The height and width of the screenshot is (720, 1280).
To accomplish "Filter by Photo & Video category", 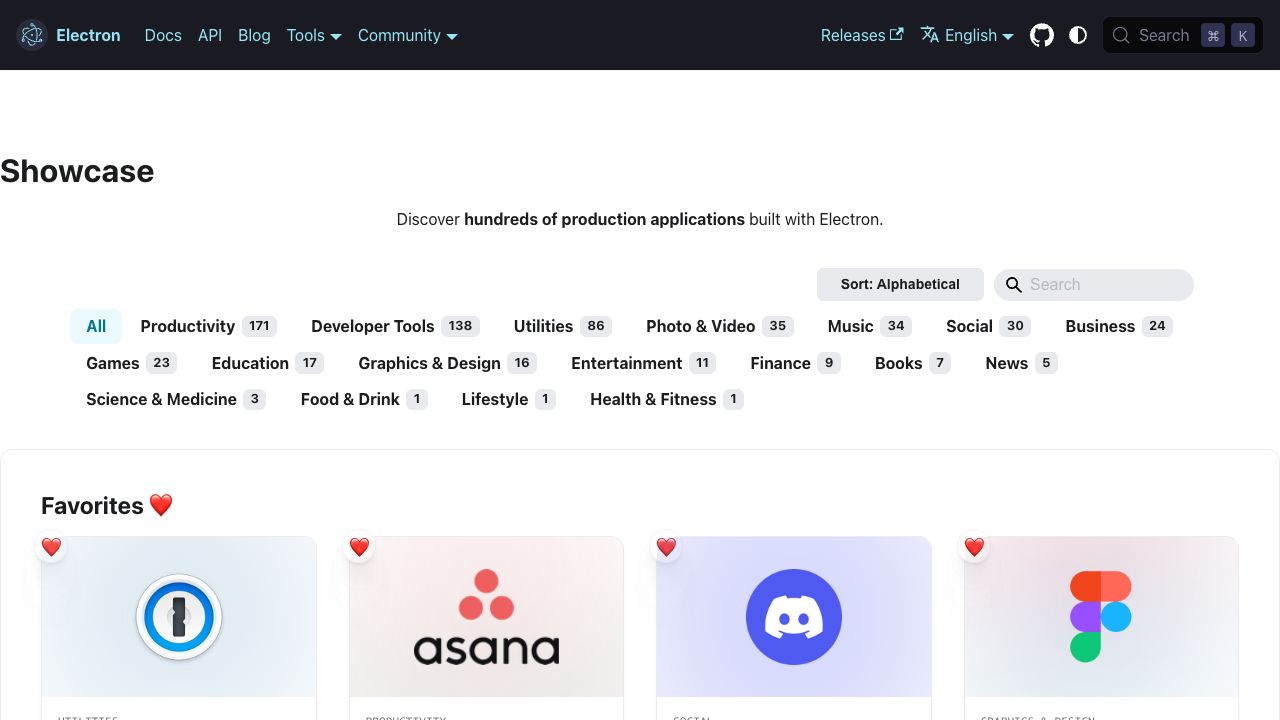I will (720, 326).
